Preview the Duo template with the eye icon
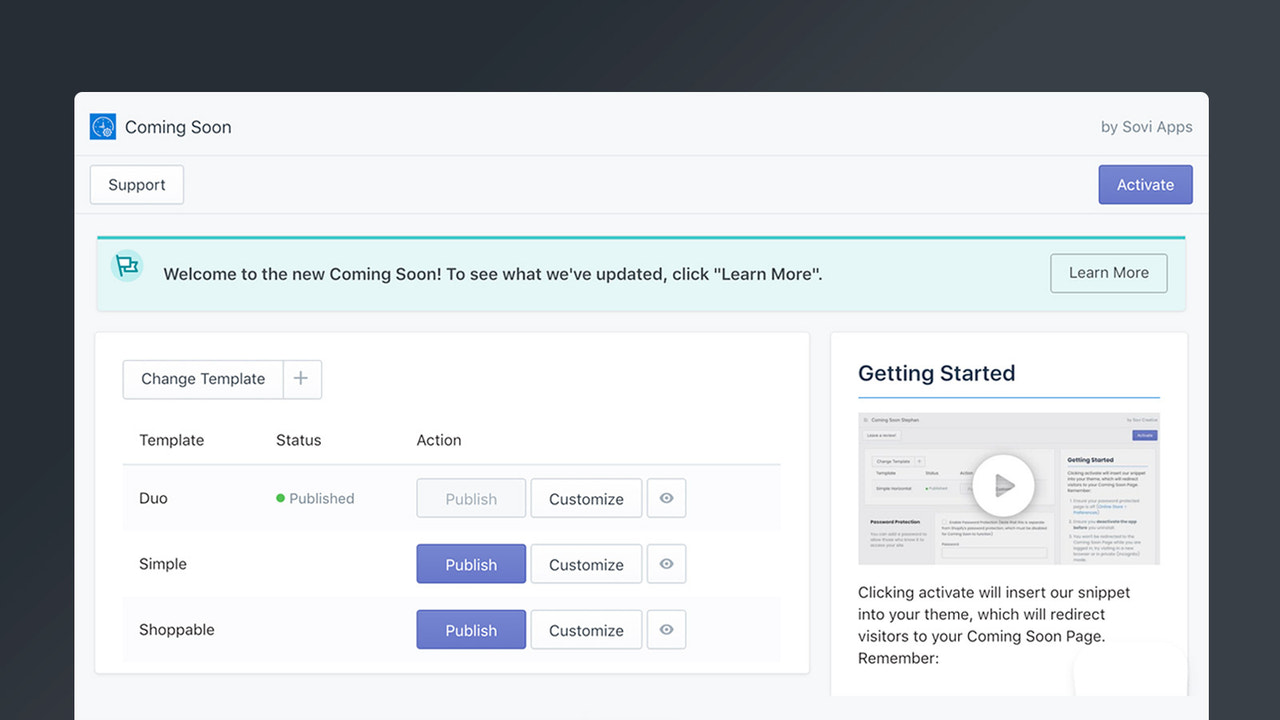The width and height of the screenshot is (1280, 720). click(x=666, y=498)
